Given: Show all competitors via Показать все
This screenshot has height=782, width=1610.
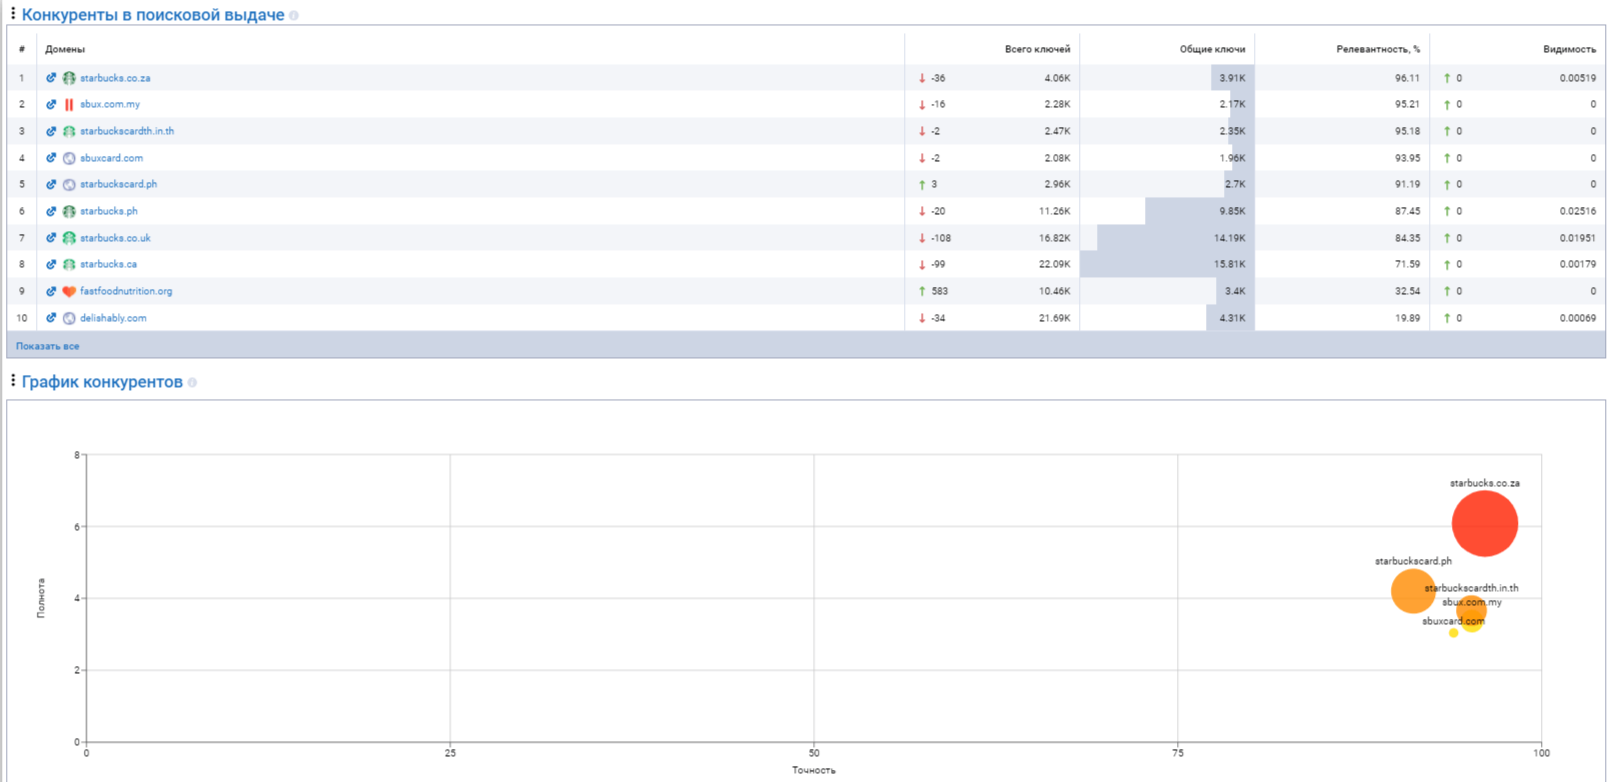Looking at the screenshot, I should click(47, 346).
